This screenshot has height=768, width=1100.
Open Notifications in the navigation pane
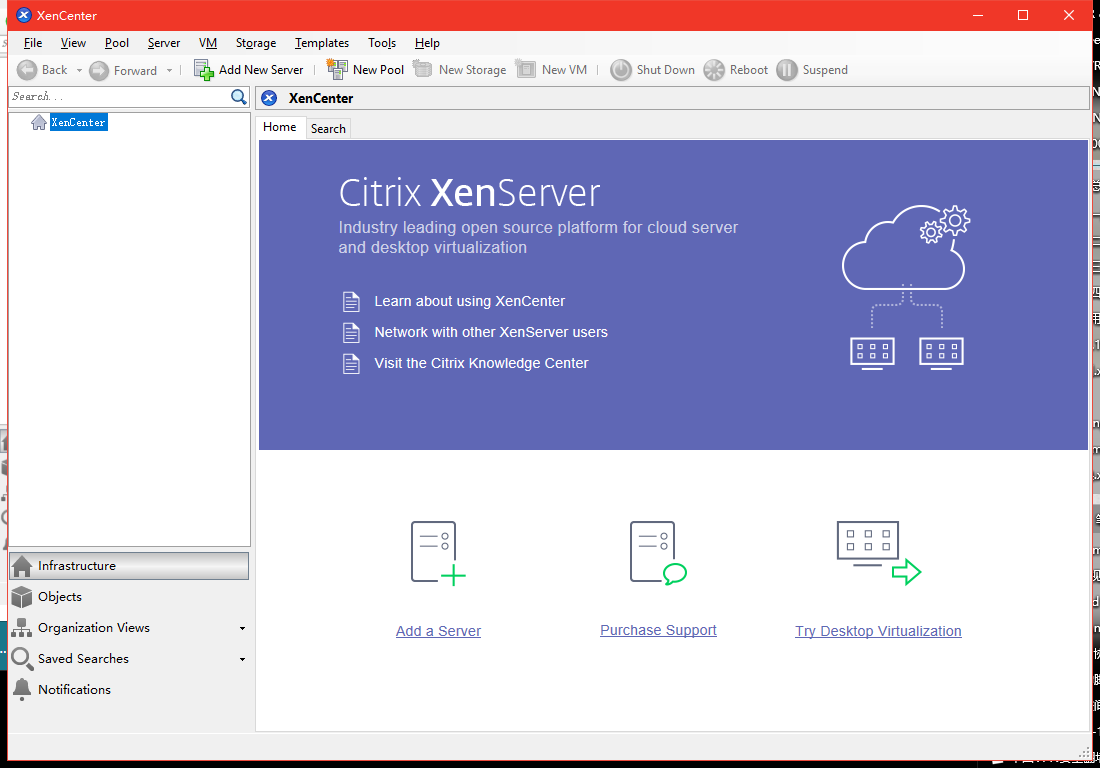coord(129,689)
